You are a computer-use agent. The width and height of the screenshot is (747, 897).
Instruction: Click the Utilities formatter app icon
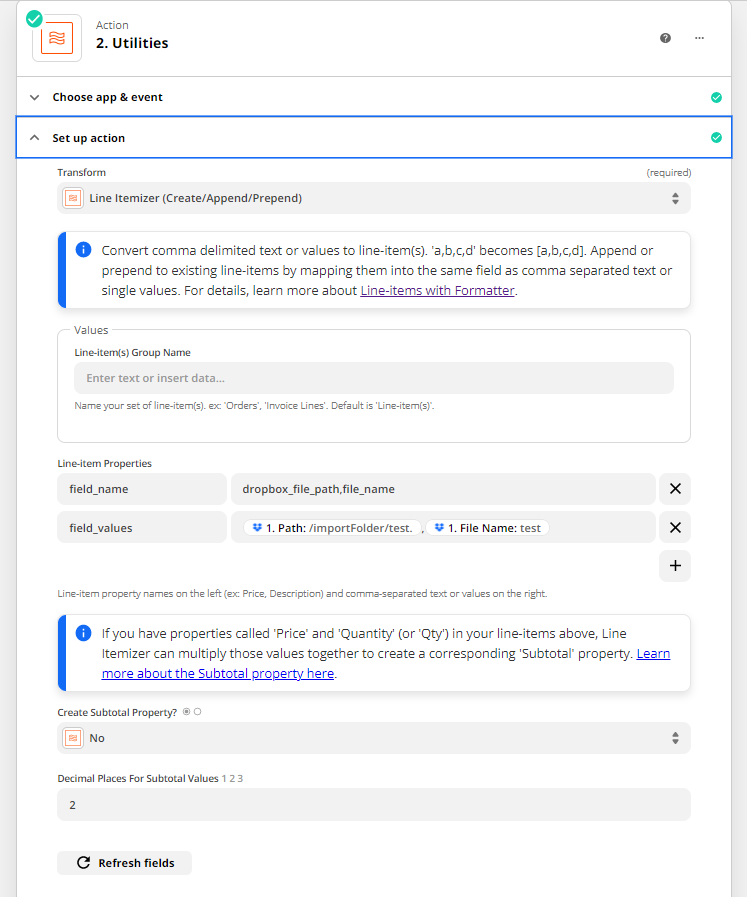pyautogui.click(x=57, y=38)
